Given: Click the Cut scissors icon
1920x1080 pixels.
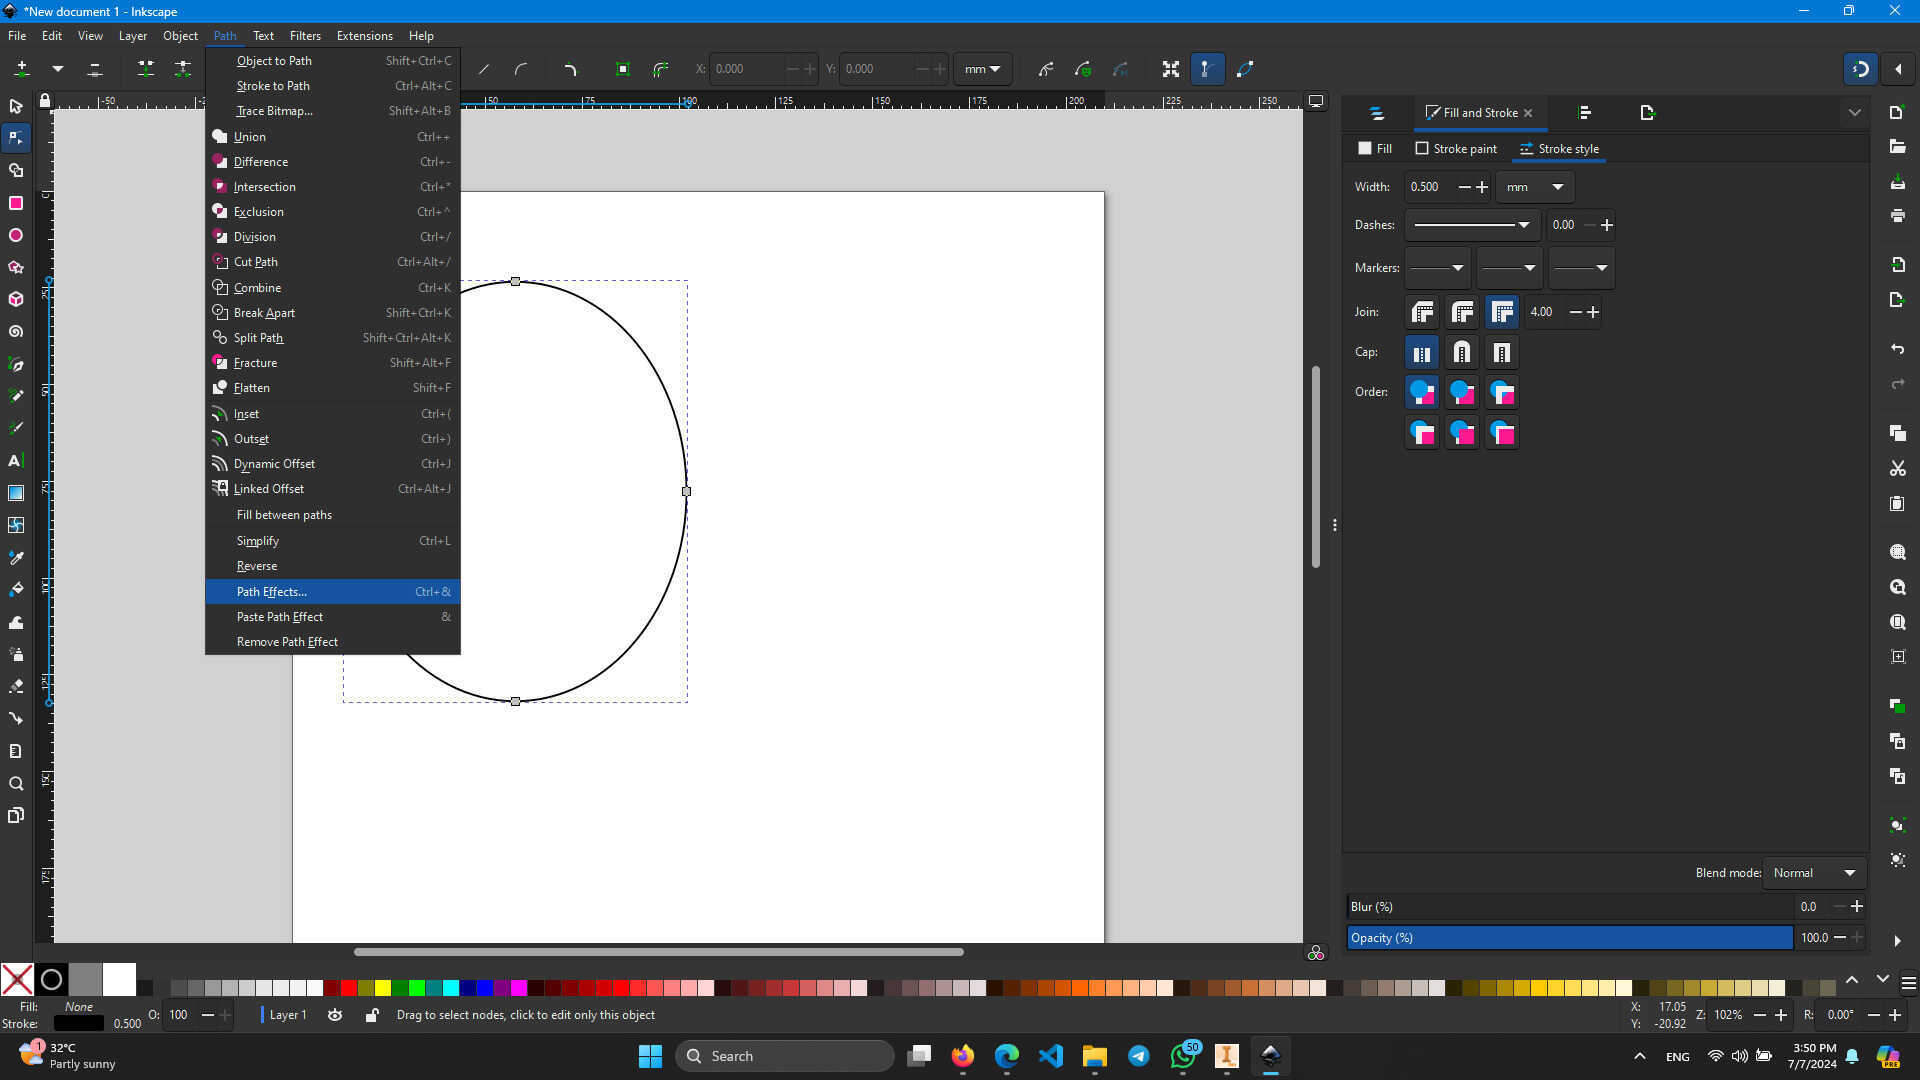Looking at the screenshot, I should coord(1897,468).
